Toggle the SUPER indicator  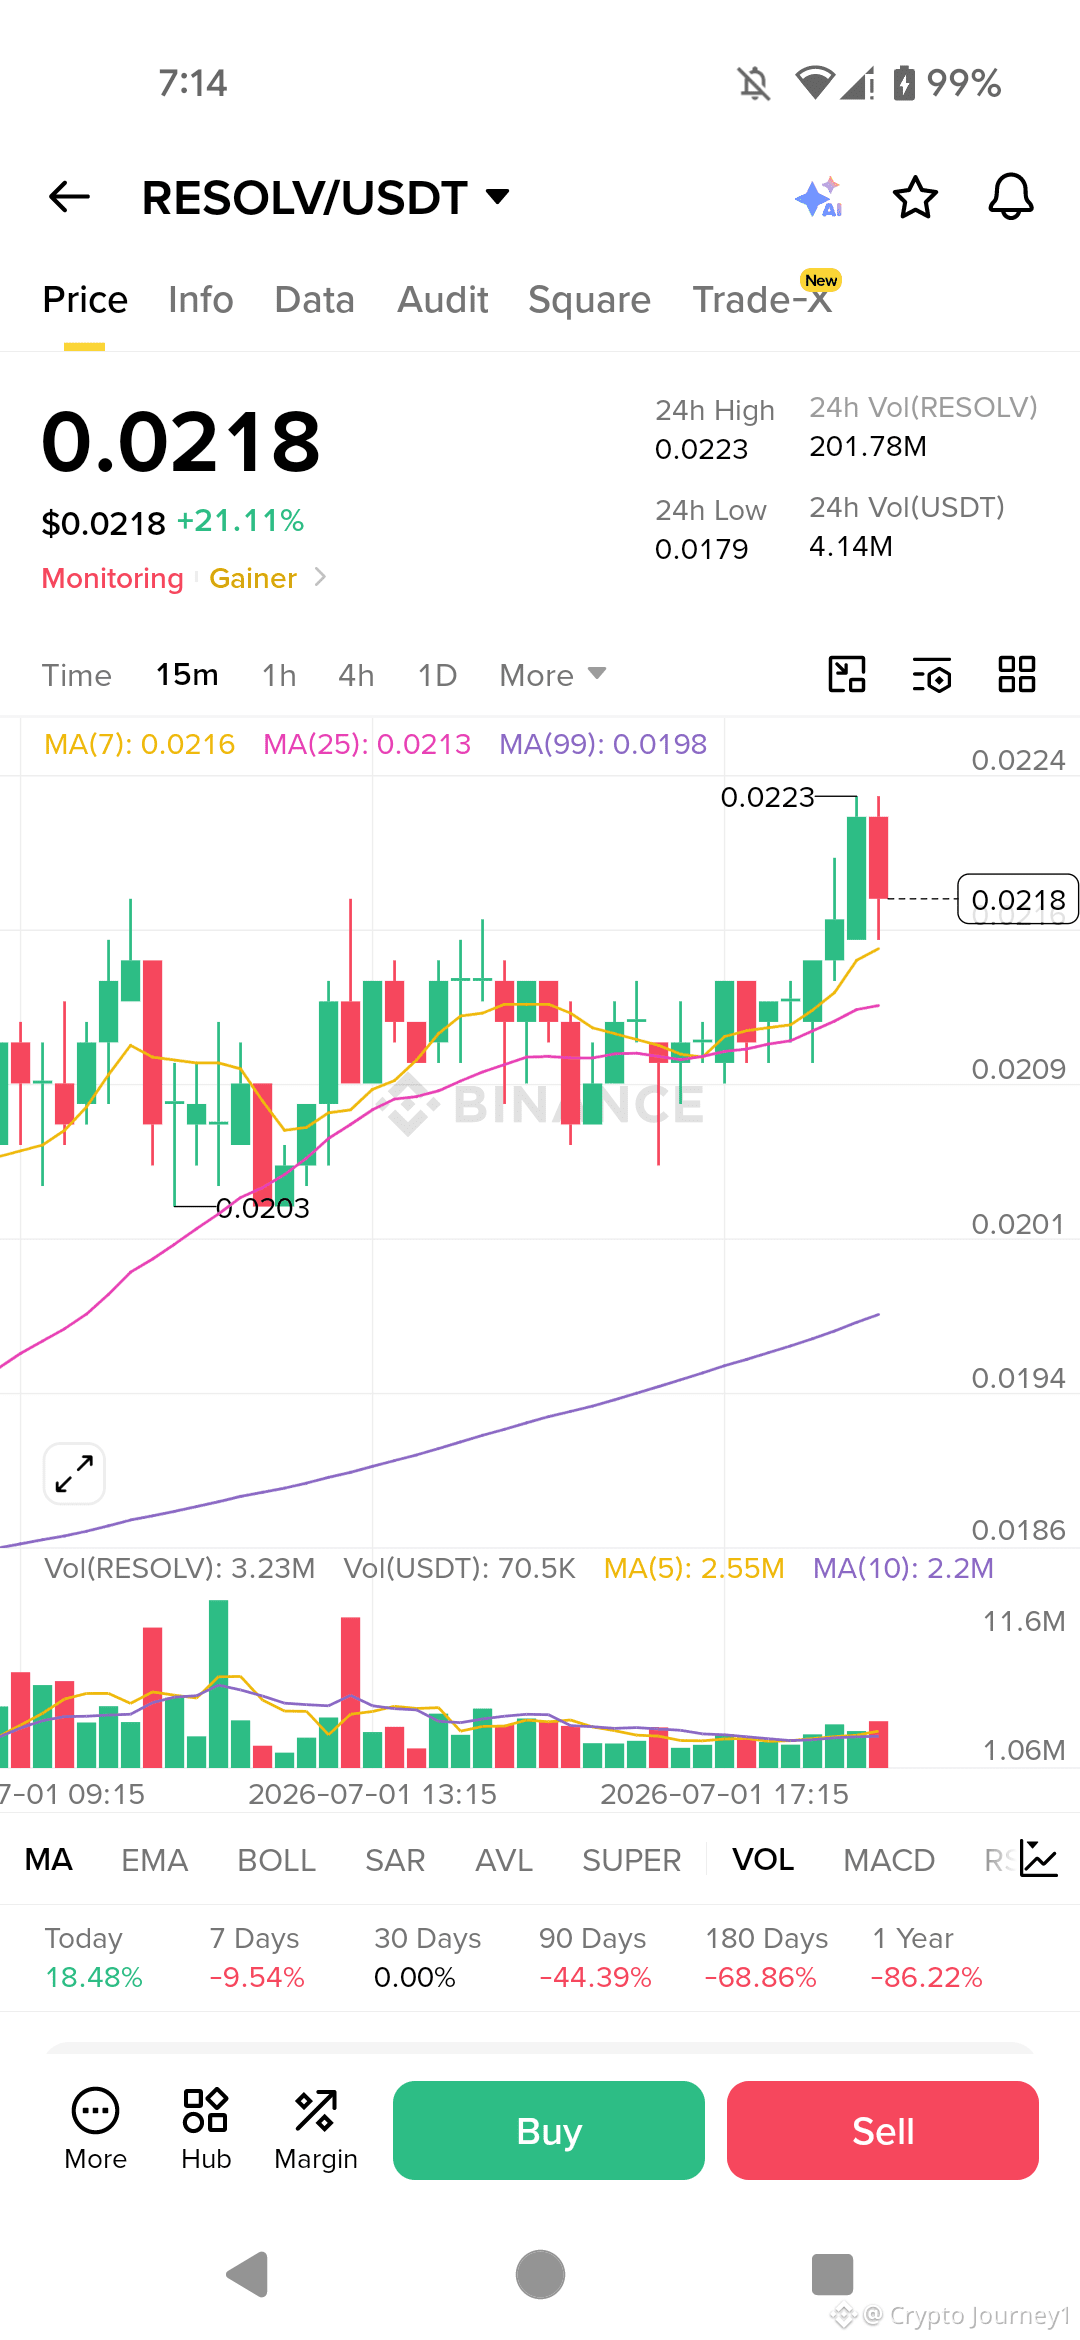tap(631, 1860)
